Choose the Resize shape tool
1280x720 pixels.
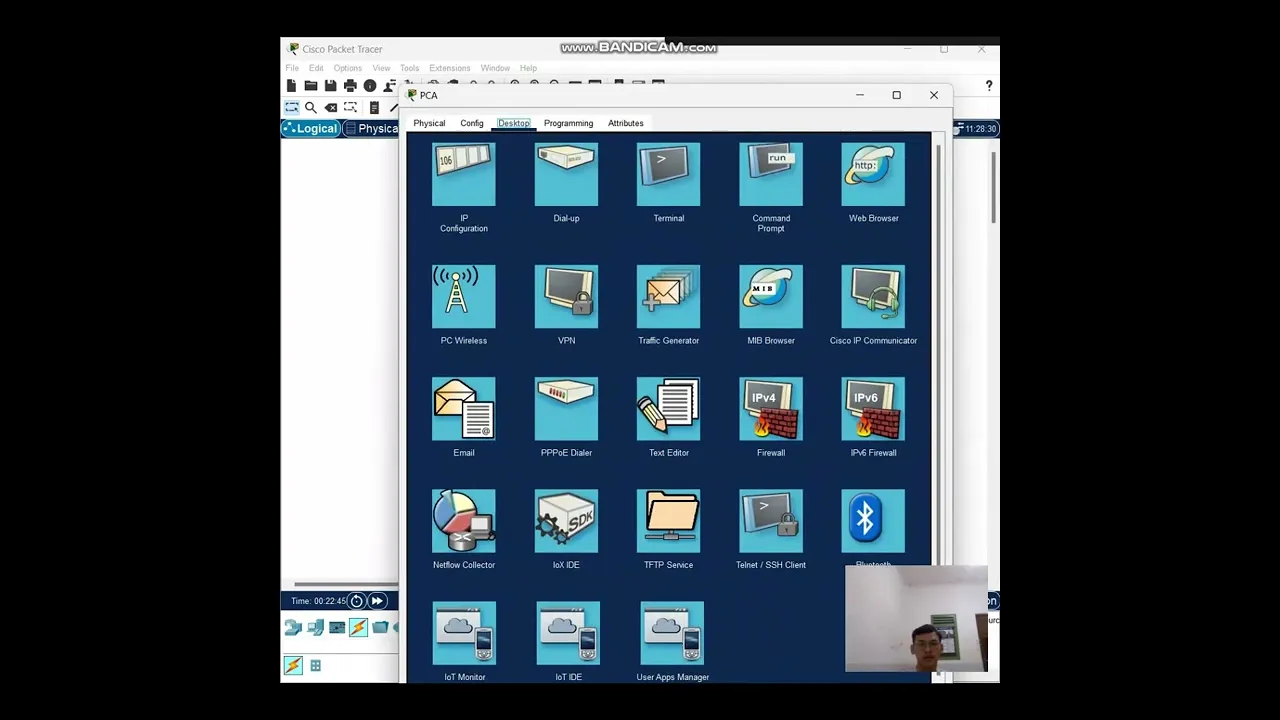tap(350, 107)
